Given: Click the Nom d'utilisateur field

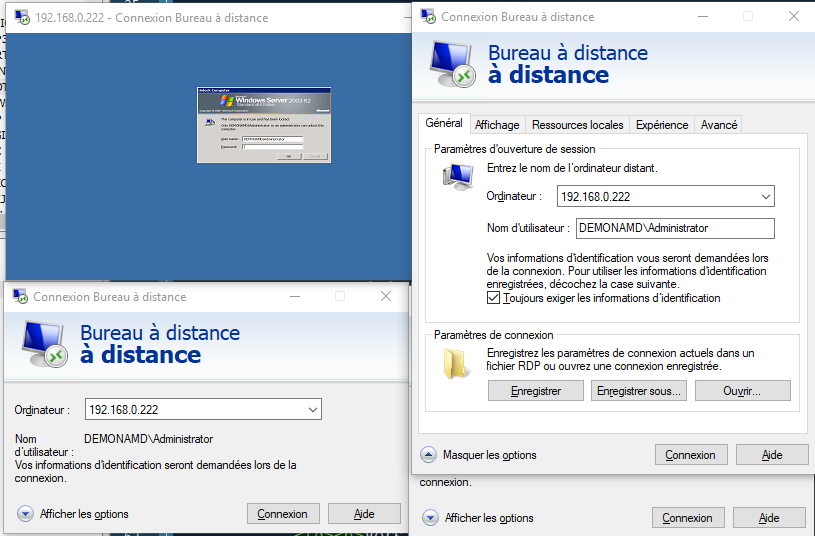Looking at the screenshot, I should (675, 228).
